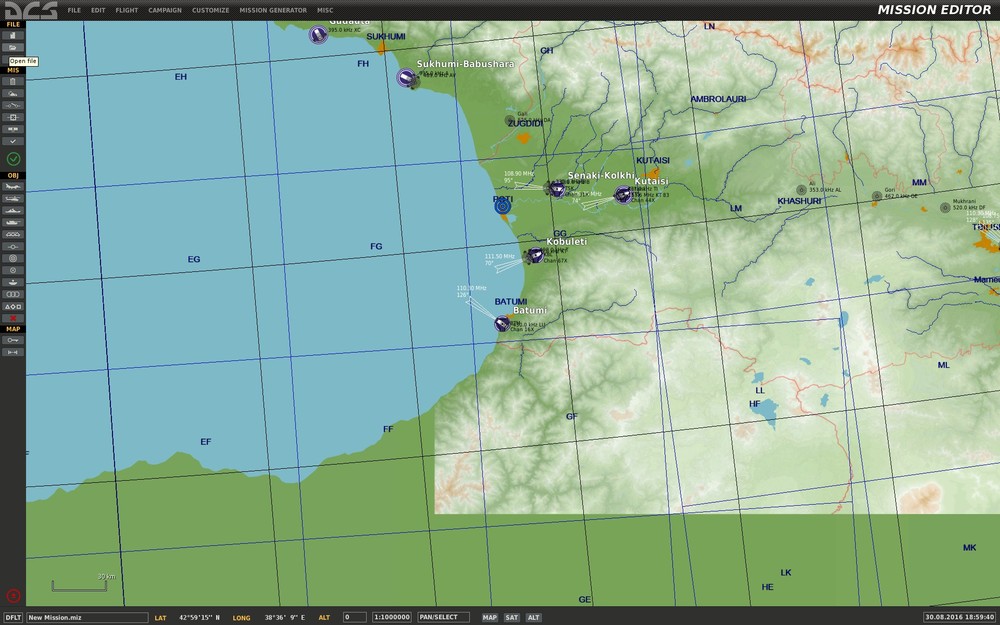Viewport: 1000px width, 625px height.
Task: Select the bullseye point tool
Action: coord(13,270)
